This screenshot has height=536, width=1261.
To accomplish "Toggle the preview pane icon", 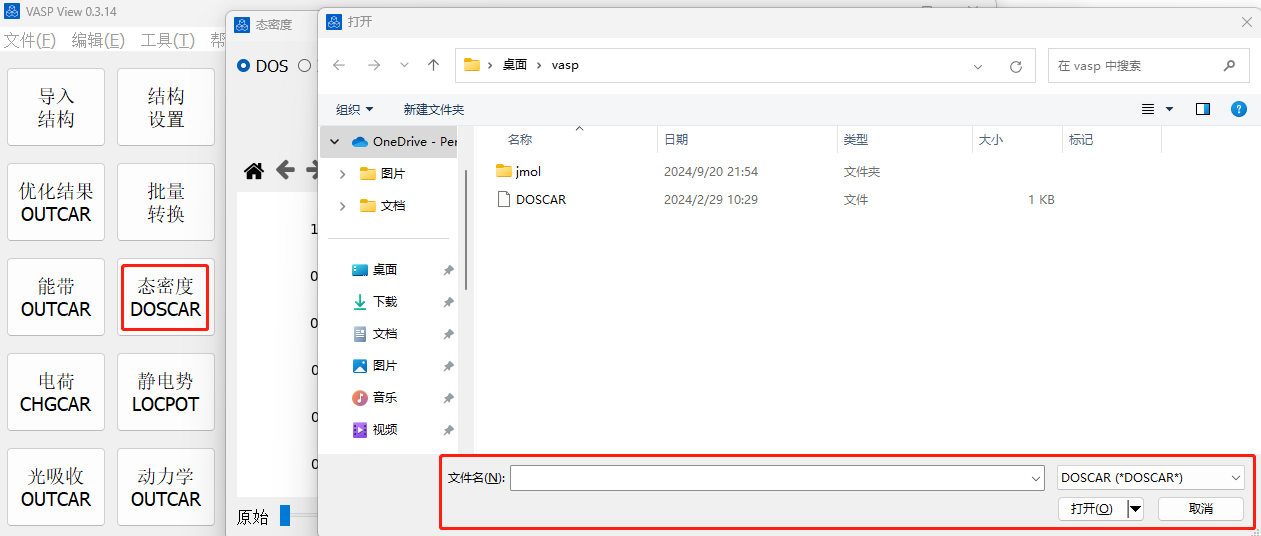I will 1203,109.
